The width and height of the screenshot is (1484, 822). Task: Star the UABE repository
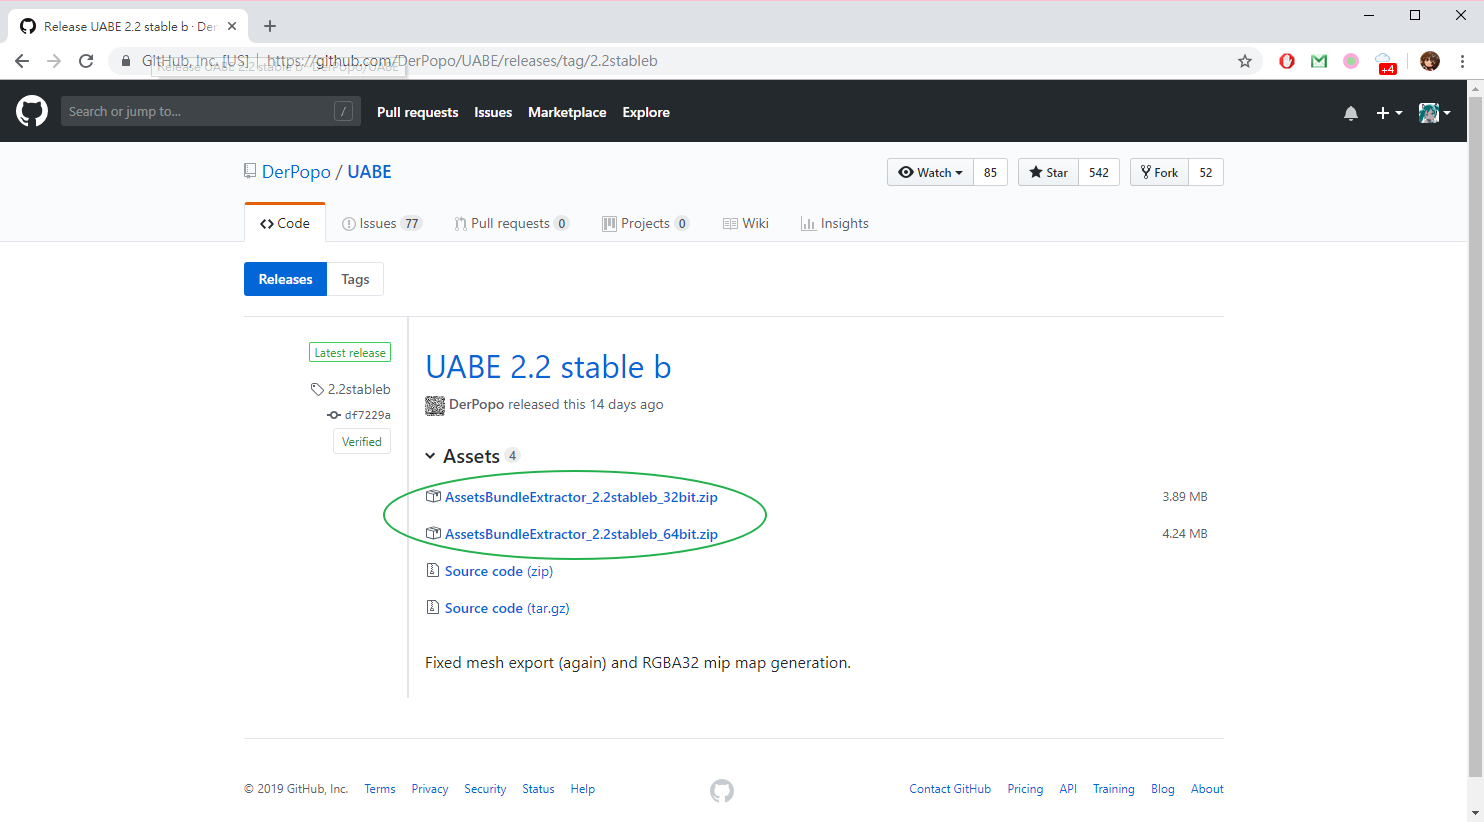pos(1048,172)
